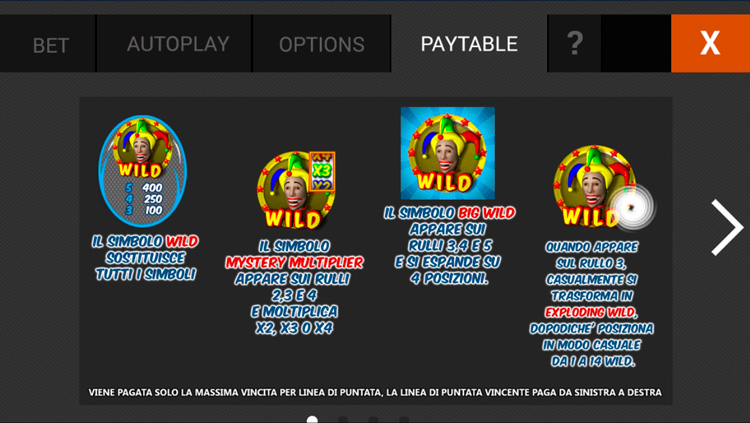Click the MYSTERY MULTIPLIER red text

[x=294, y=262]
